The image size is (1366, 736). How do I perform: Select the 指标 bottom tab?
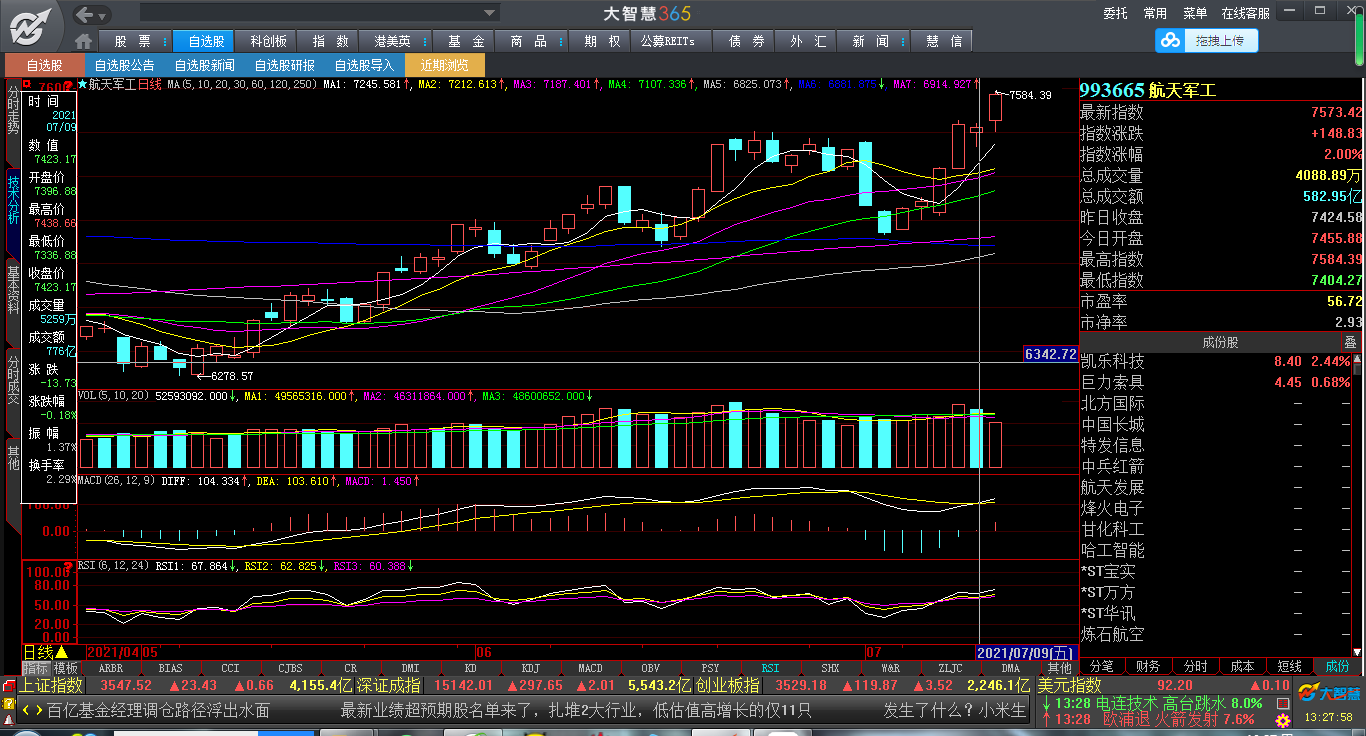point(35,668)
